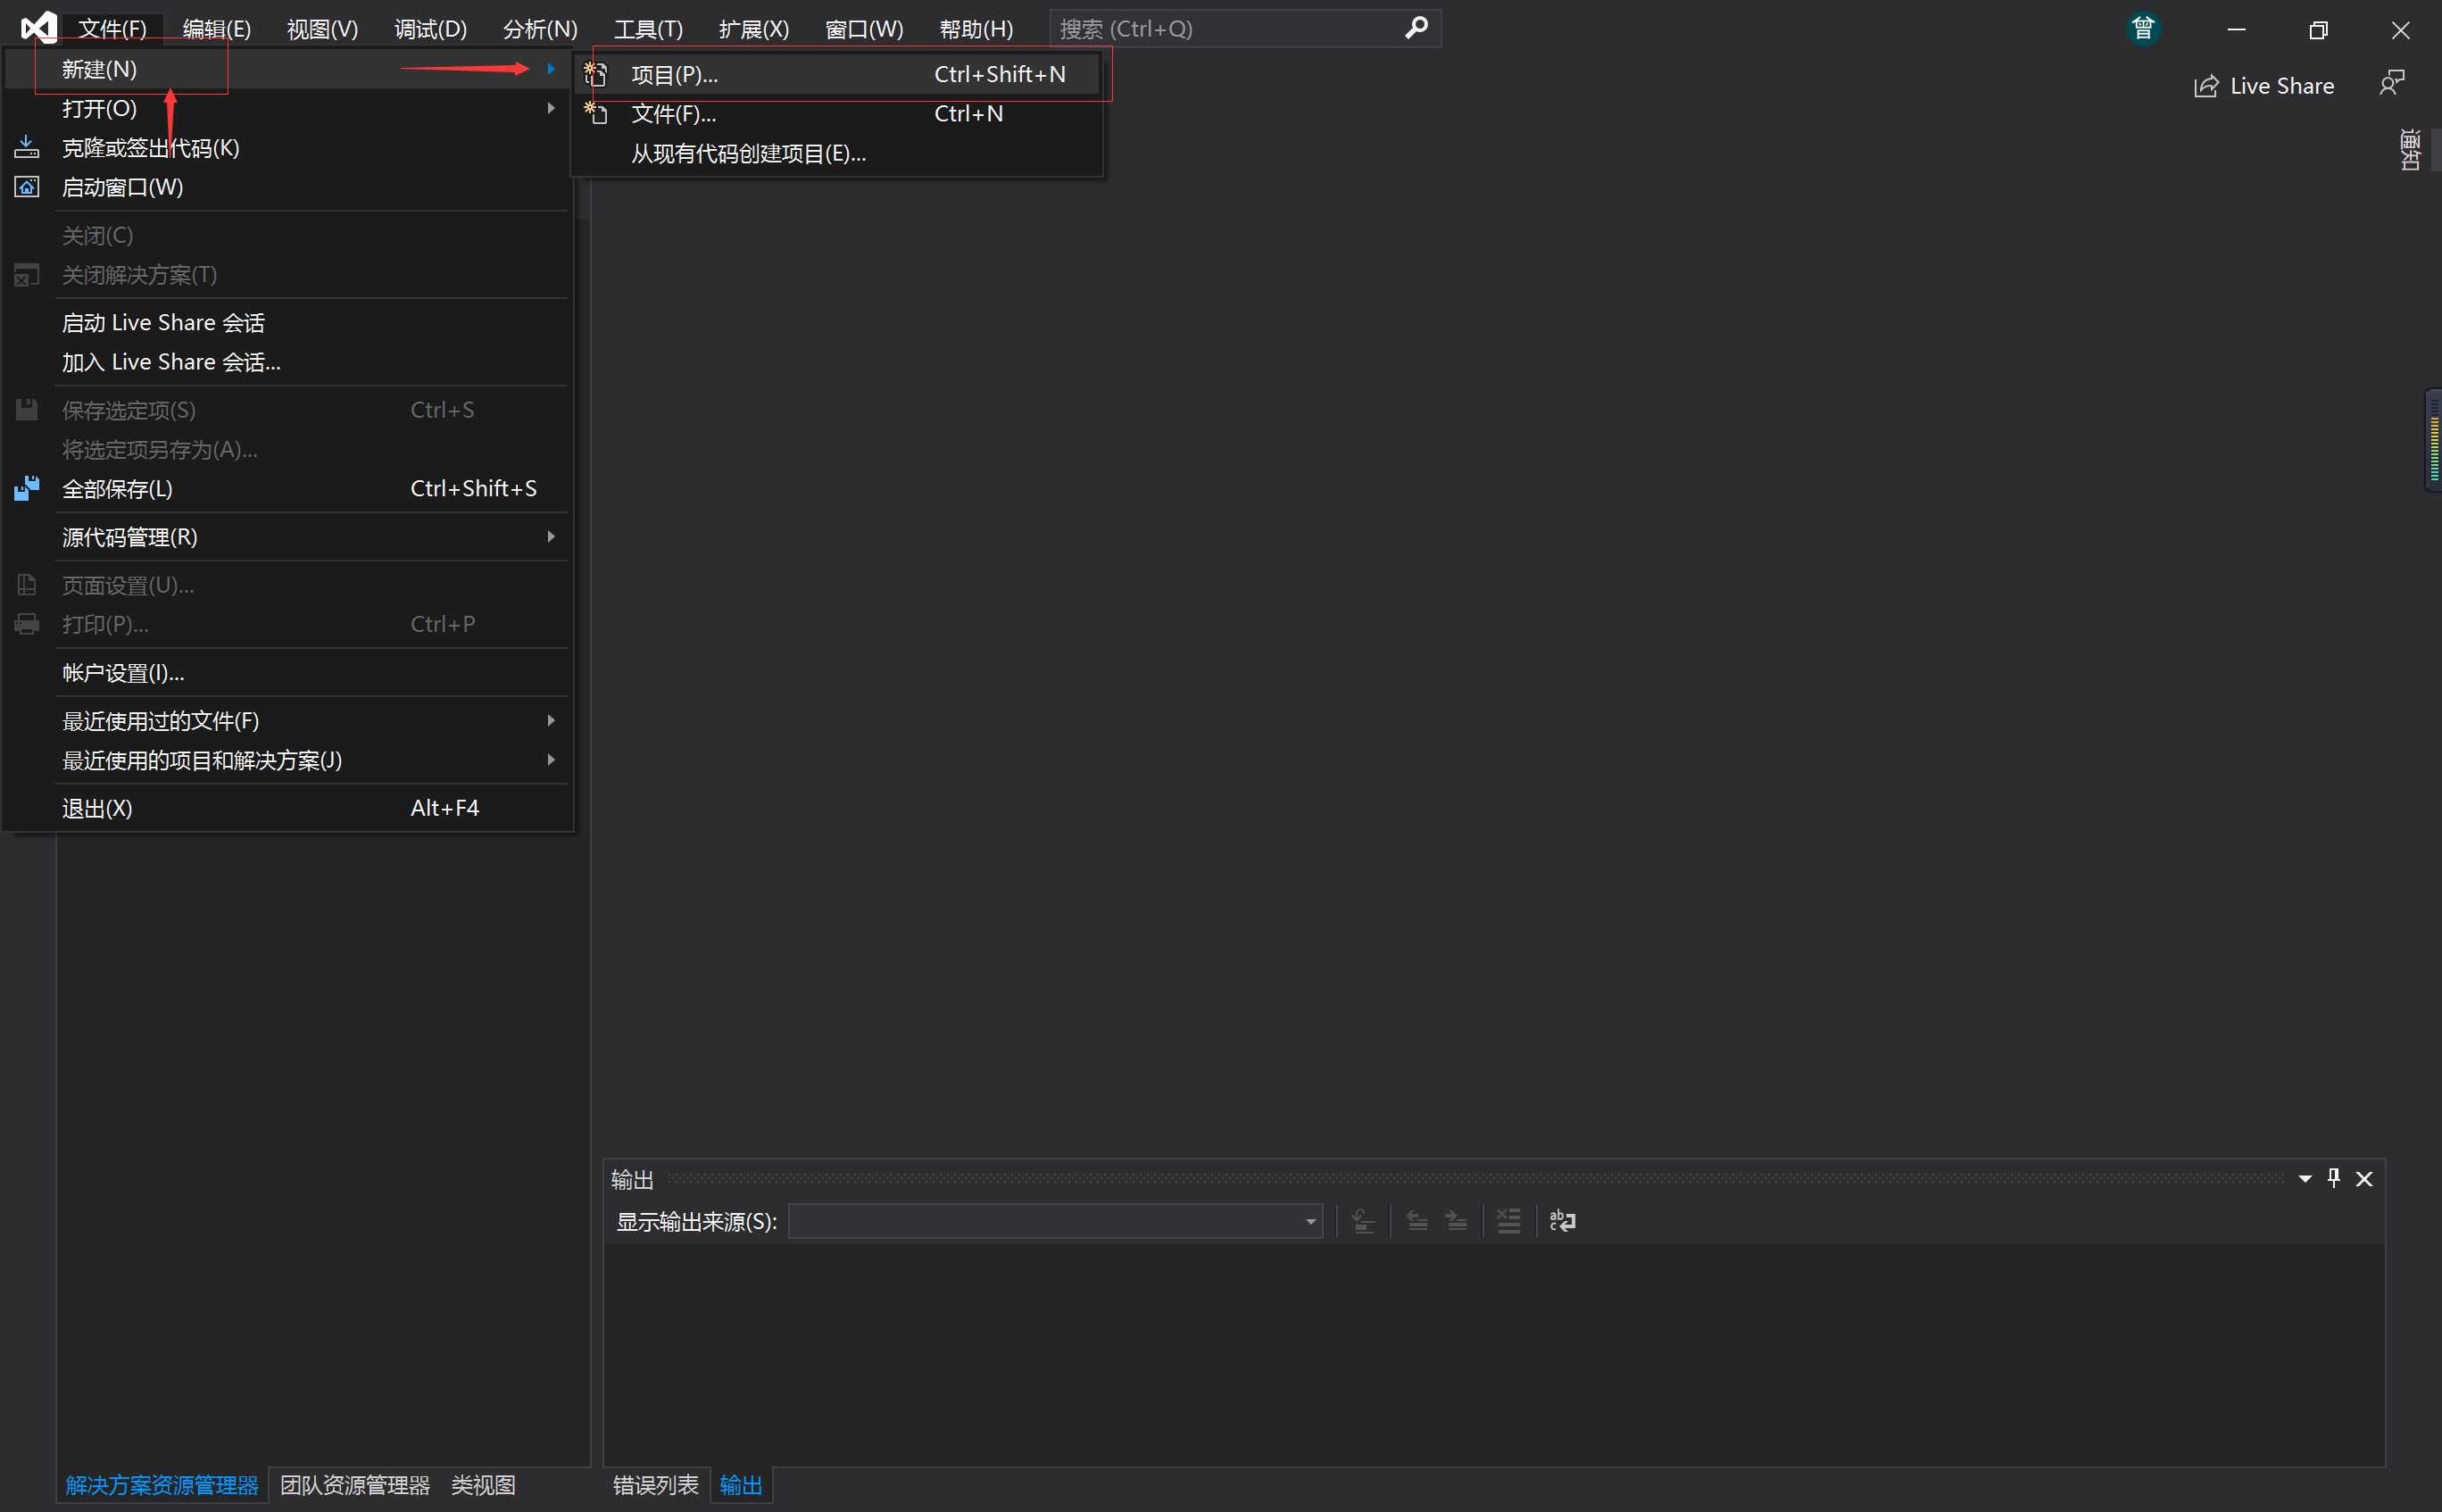Open the 帮助(H) menu

[976, 28]
